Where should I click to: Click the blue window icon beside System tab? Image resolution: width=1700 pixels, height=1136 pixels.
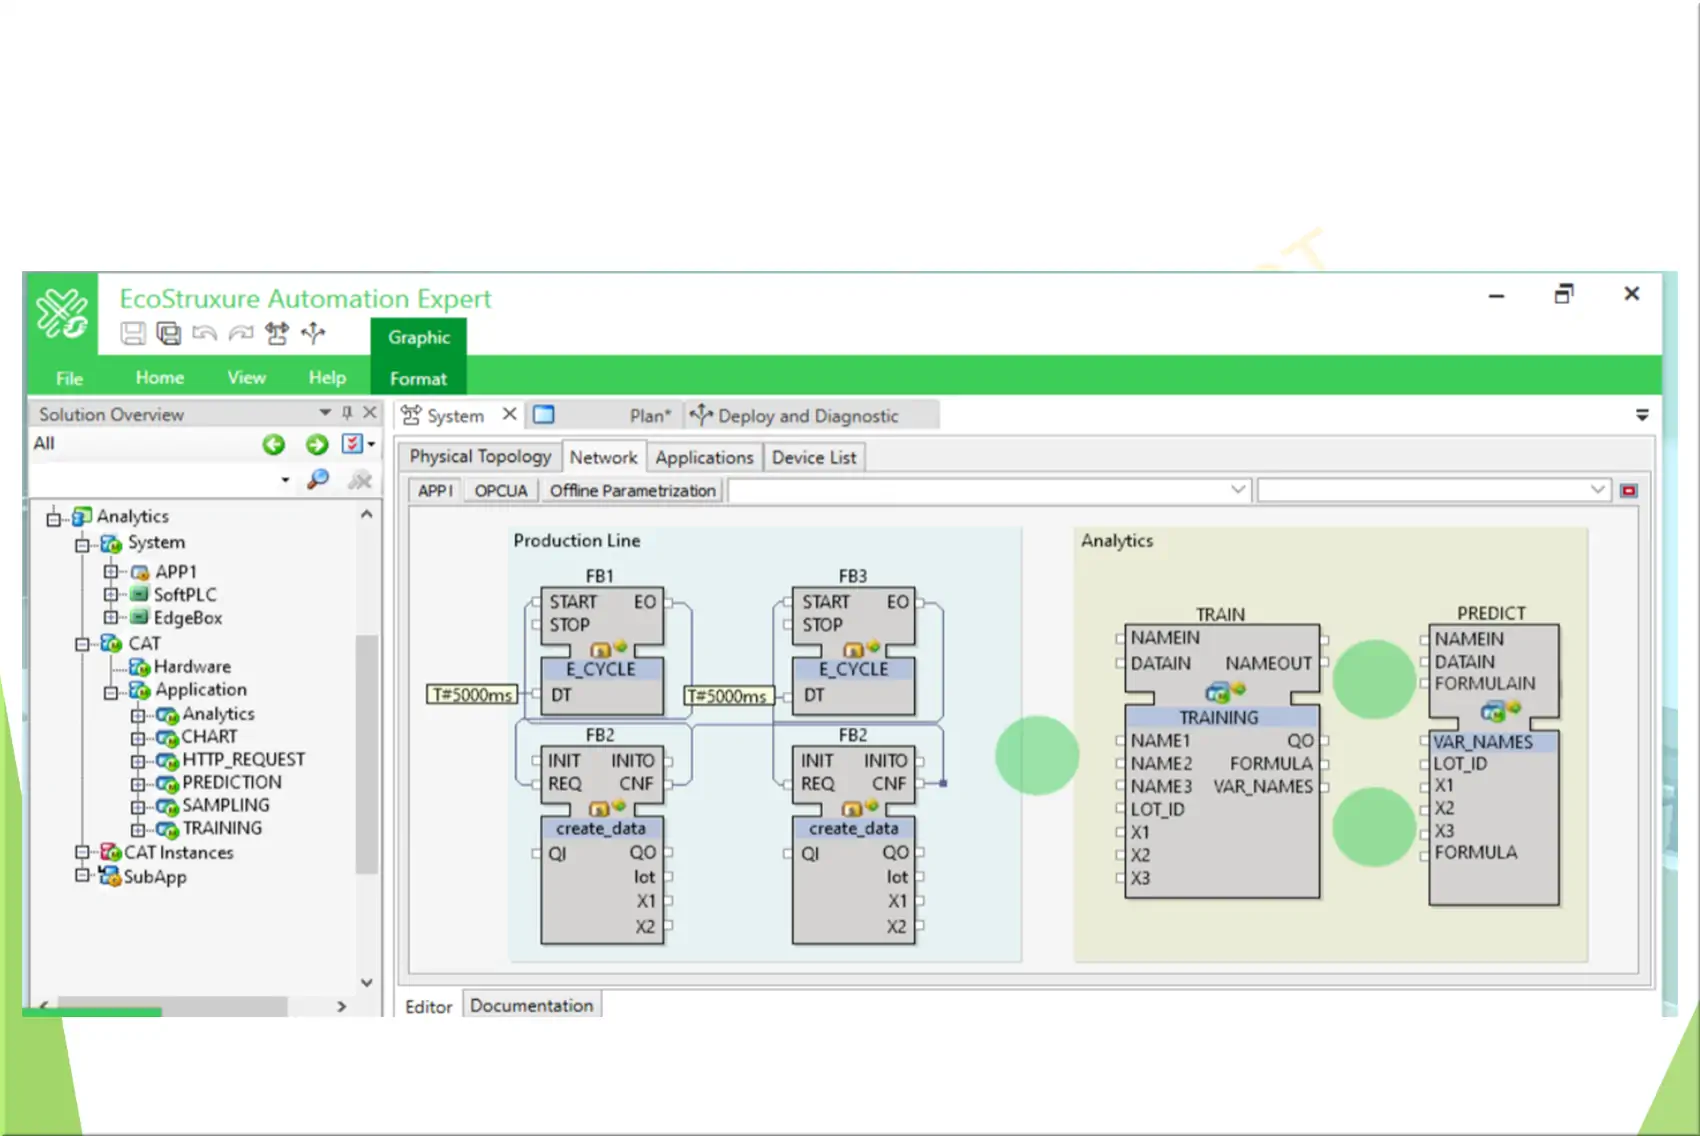coord(543,414)
